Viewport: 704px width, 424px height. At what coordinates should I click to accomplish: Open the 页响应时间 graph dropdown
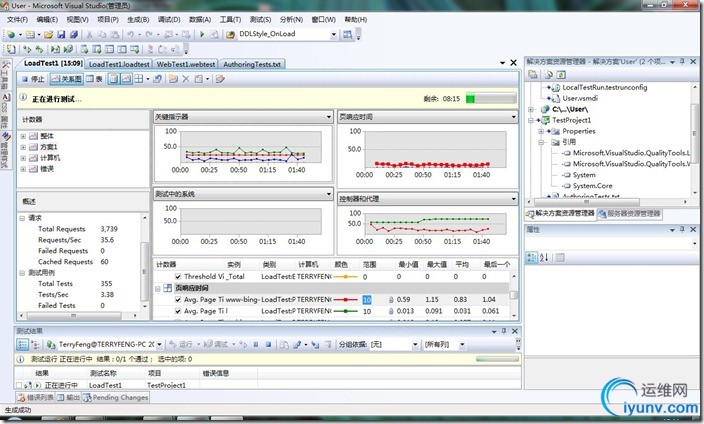(513, 117)
